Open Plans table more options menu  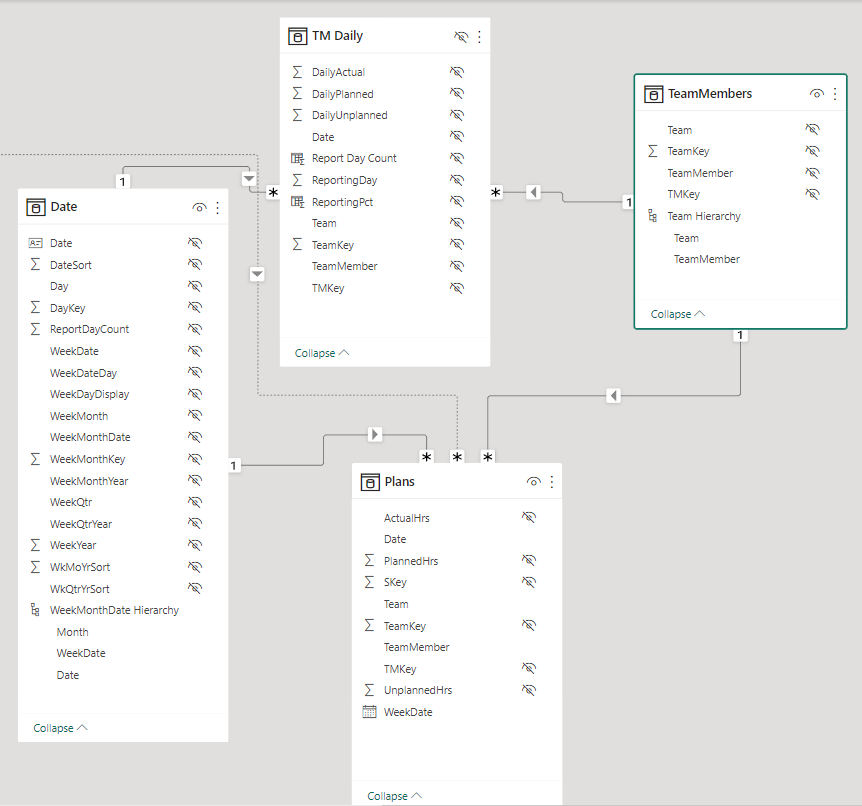pos(551,482)
